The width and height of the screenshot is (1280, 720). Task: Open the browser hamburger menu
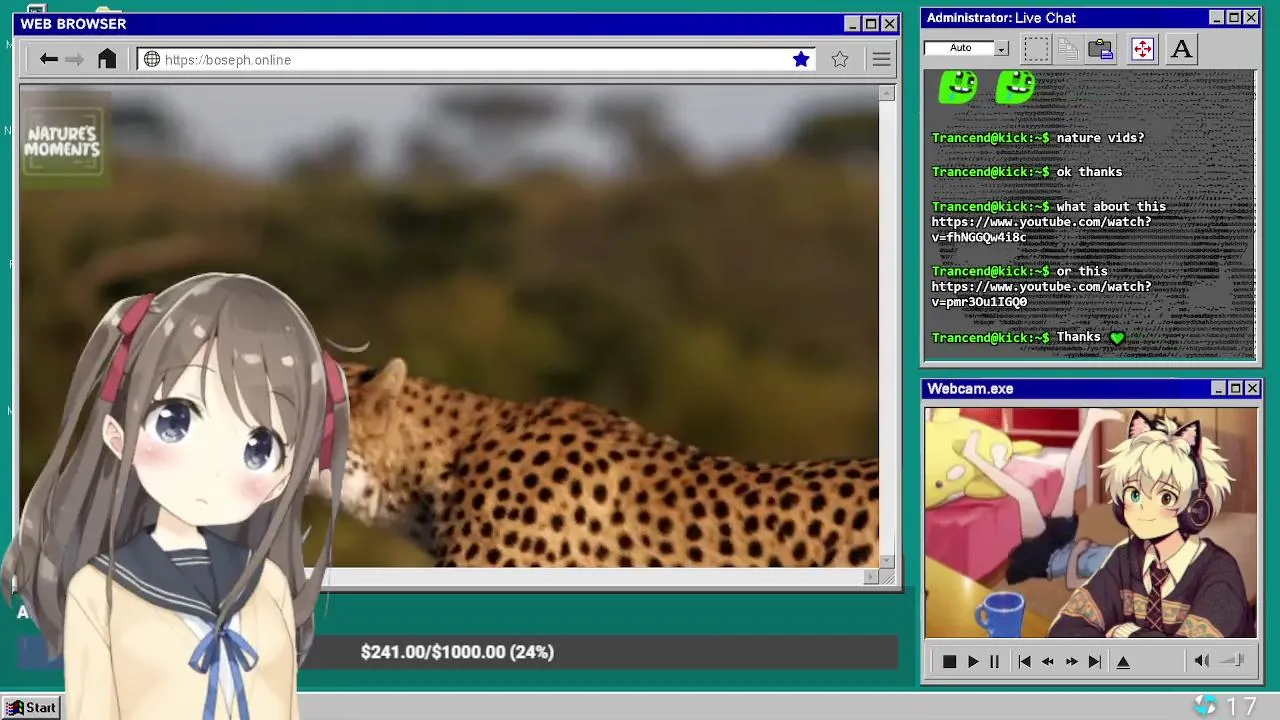tap(881, 59)
